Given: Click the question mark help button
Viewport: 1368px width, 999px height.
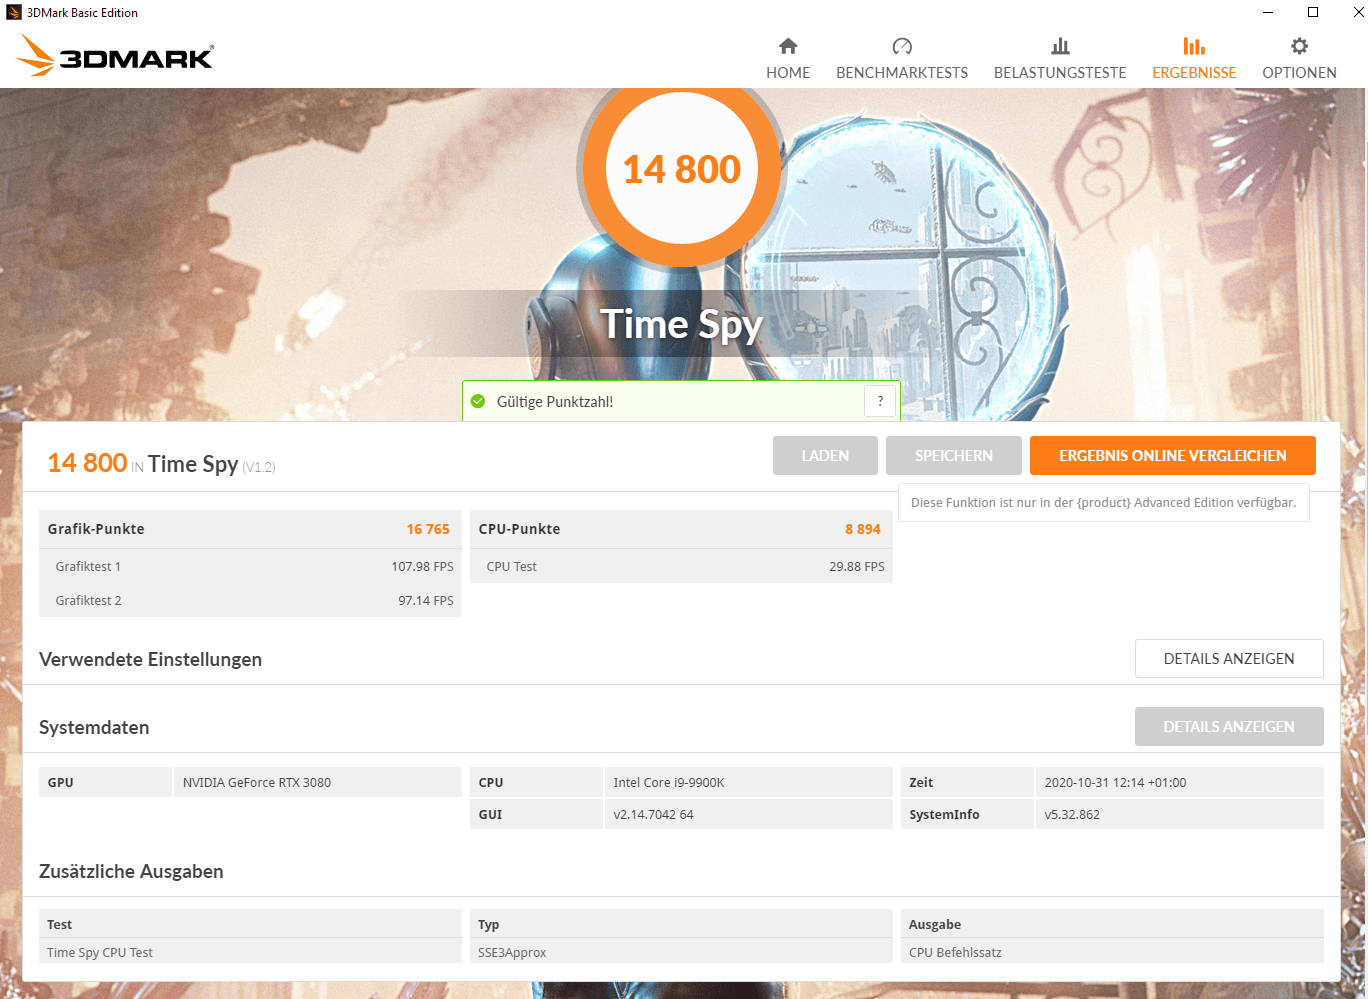Looking at the screenshot, I should pyautogui.click(x=880, y=401).
